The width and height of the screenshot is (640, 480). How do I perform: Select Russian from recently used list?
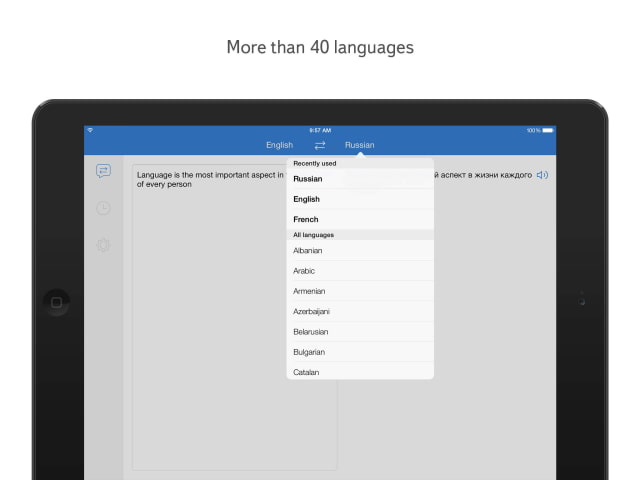click(x=360, y=179)
